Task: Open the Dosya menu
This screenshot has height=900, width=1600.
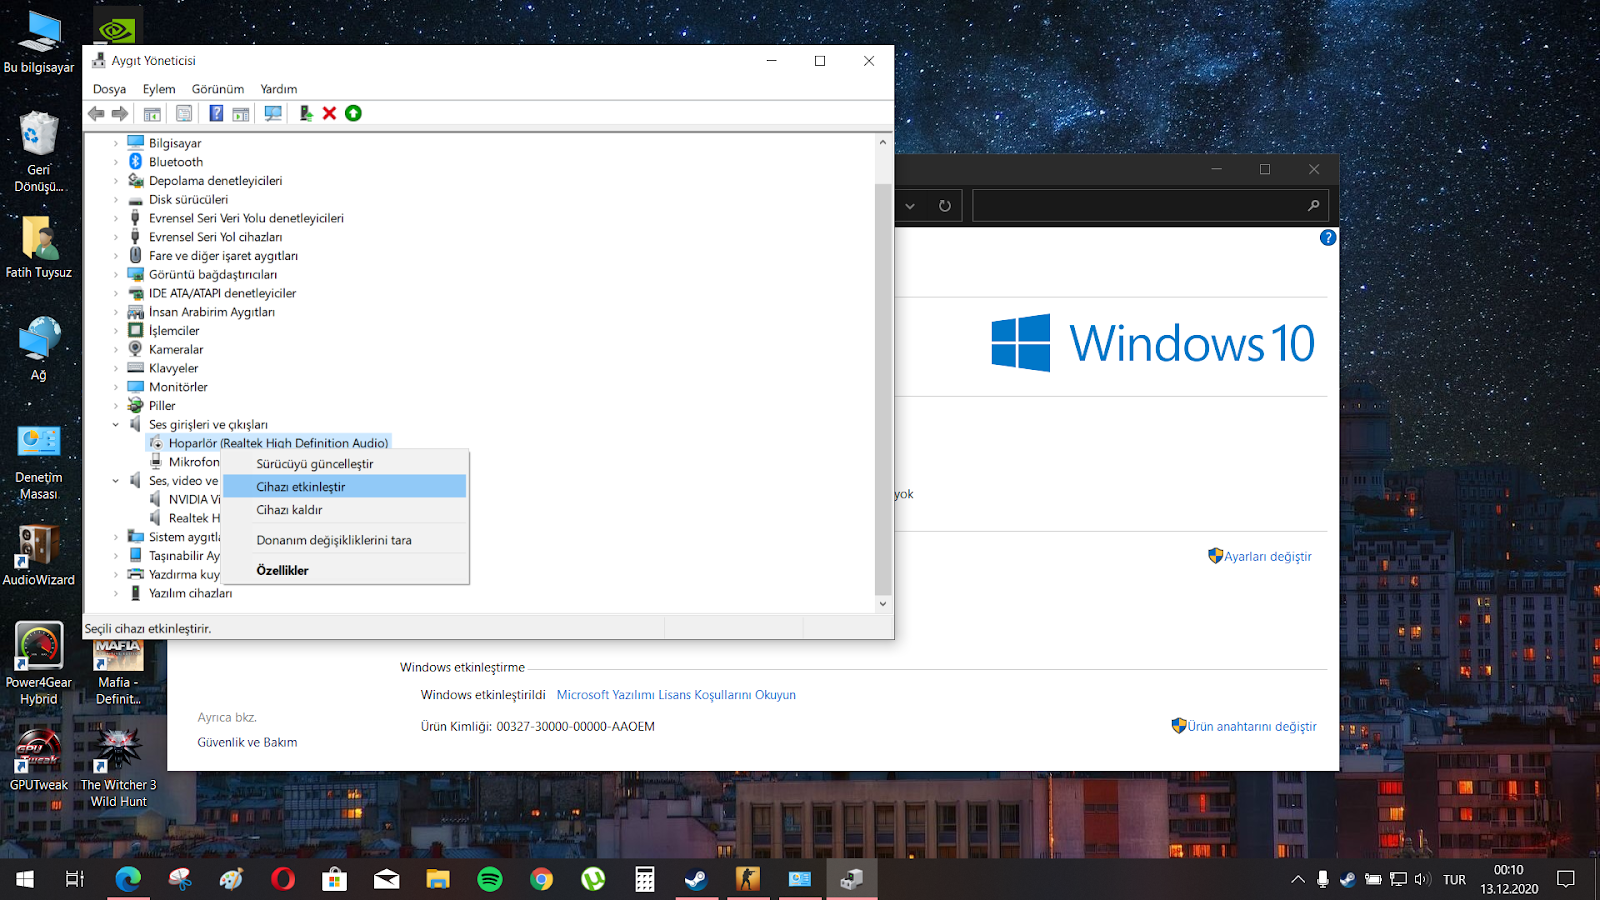Action: point(109,89)
